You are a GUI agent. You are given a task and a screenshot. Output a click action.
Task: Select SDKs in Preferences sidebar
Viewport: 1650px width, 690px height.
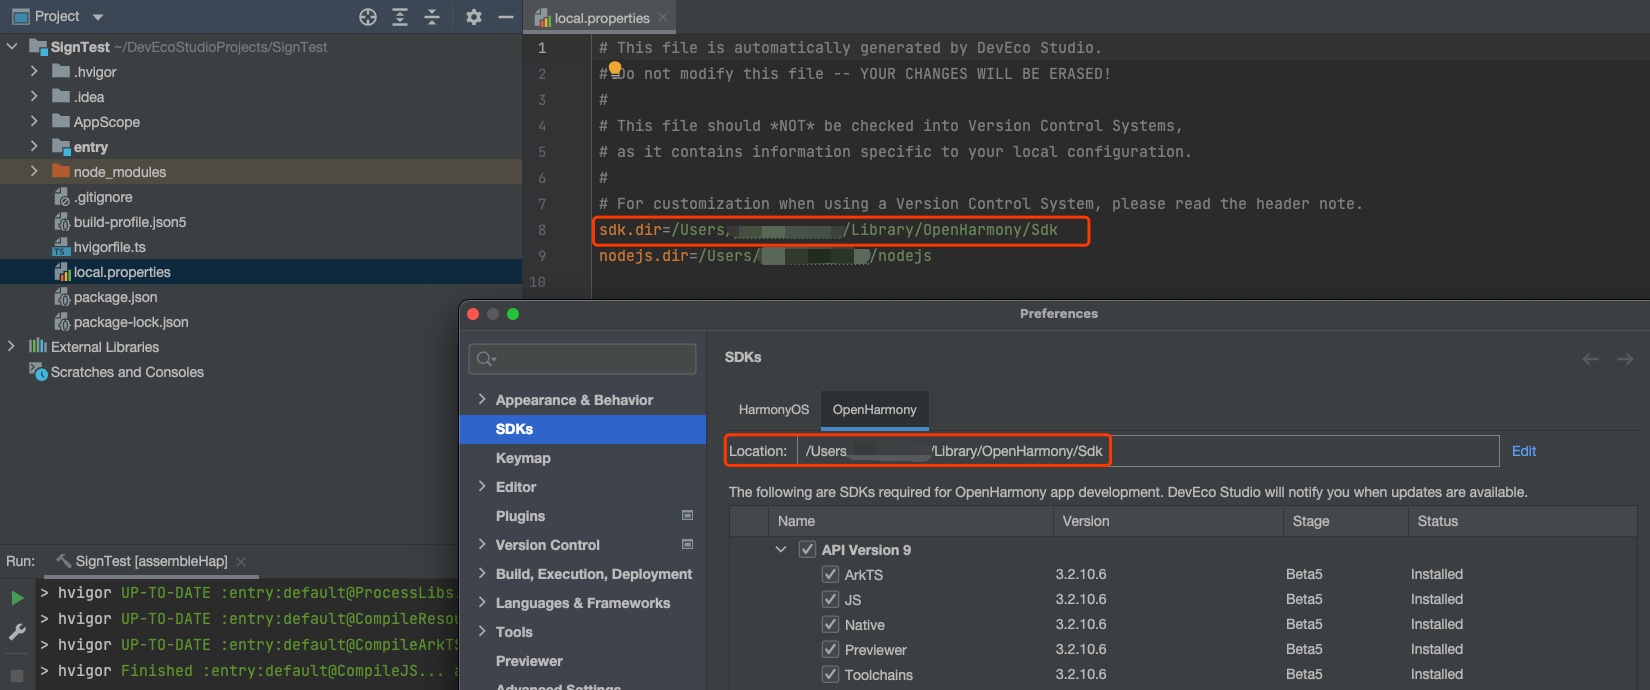[583, 429]
